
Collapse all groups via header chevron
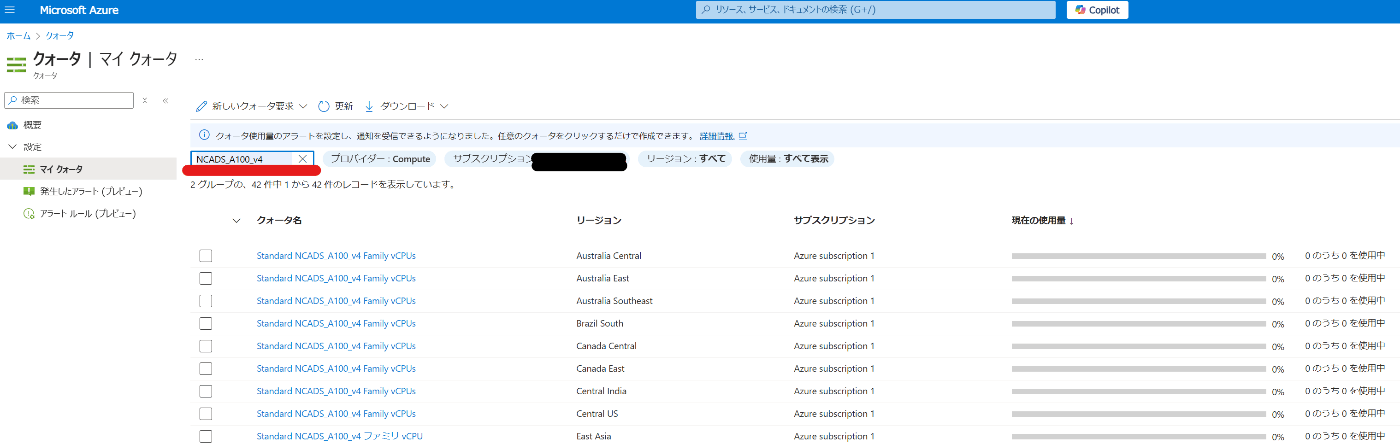tap(236, 220)
